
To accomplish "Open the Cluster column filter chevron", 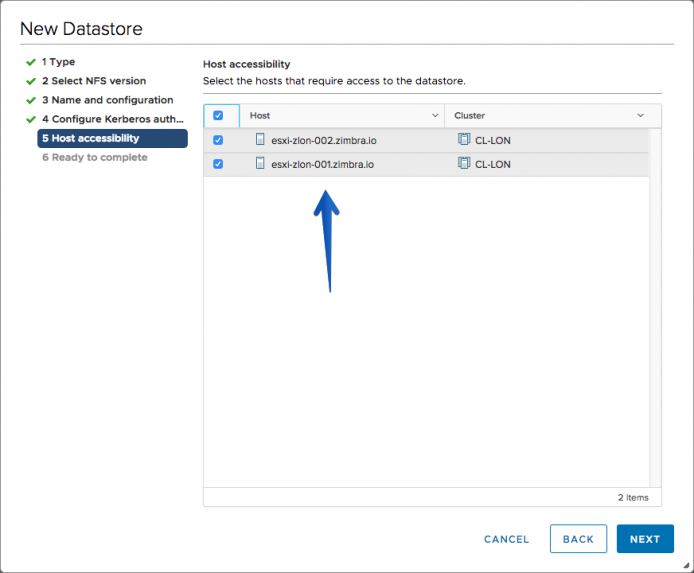I will pos(640,115).
